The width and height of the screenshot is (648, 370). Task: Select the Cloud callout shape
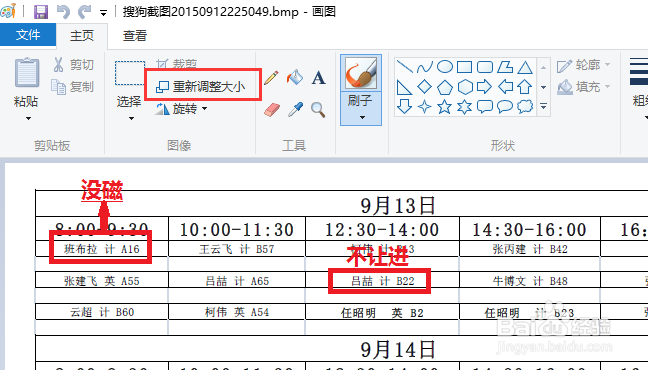[x=525, y=107]
